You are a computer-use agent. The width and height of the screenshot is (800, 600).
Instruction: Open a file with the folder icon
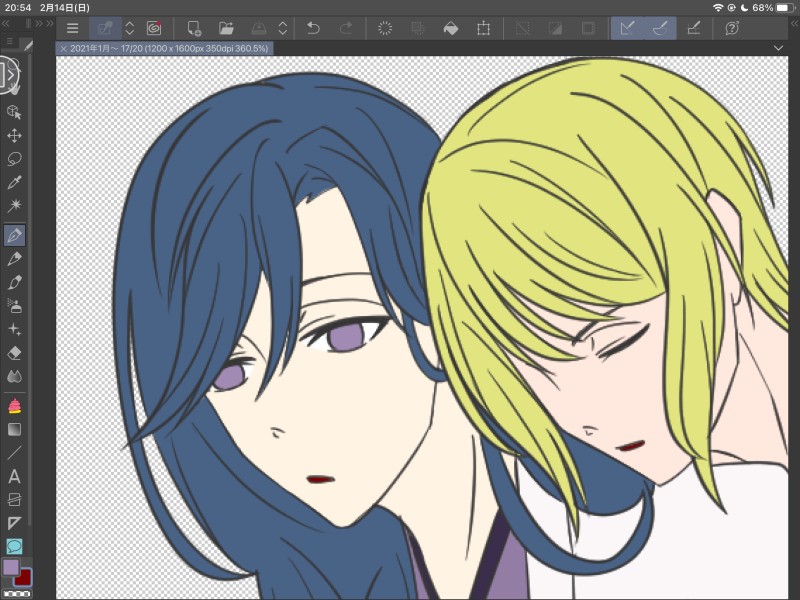pyautogui.click(x=226, y=28)
